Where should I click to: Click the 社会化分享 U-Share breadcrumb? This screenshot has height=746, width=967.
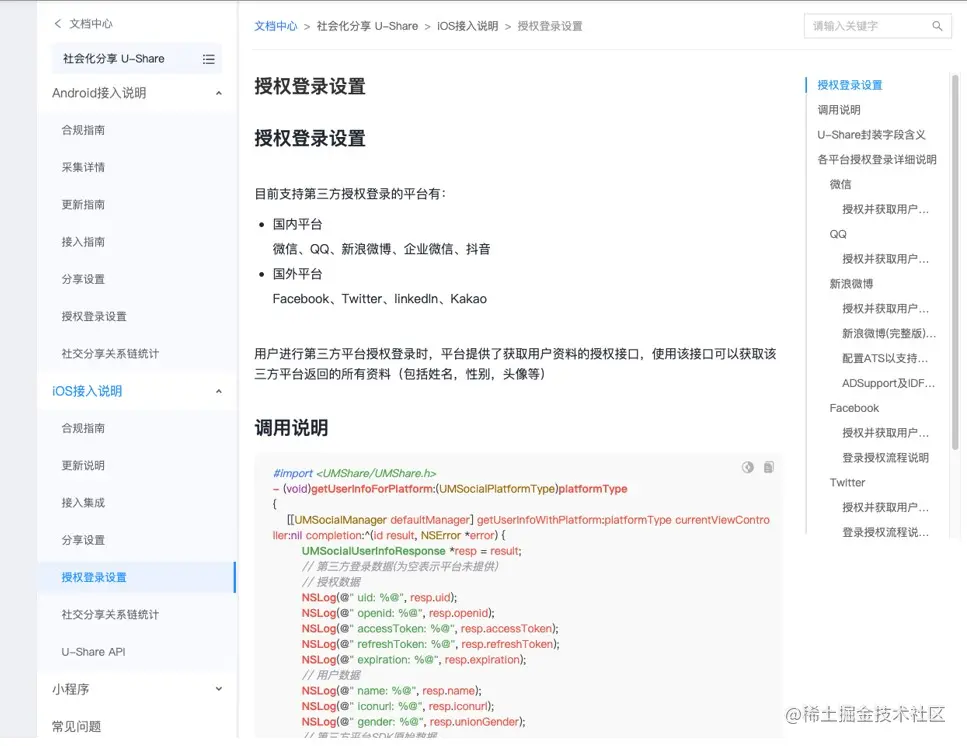tap(367, 26)
